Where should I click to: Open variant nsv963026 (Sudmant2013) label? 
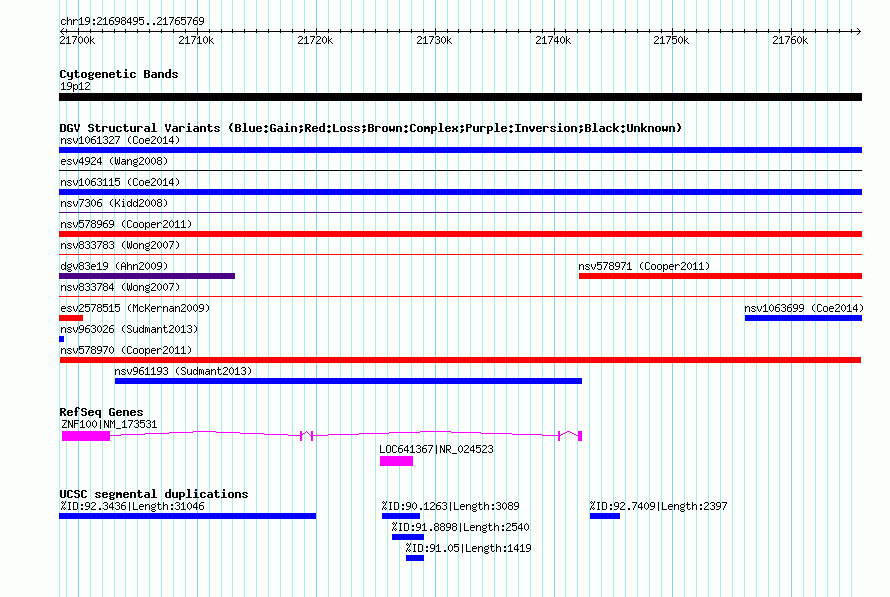(x=129, y=329)
